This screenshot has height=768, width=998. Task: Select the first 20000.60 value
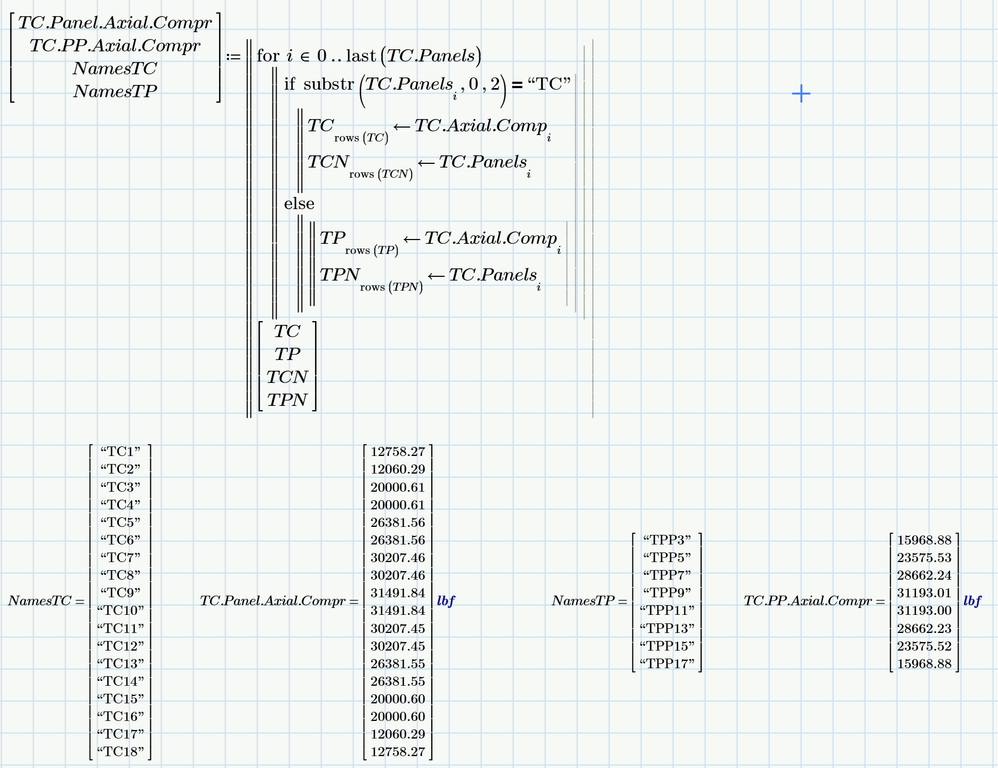(398, 699)
